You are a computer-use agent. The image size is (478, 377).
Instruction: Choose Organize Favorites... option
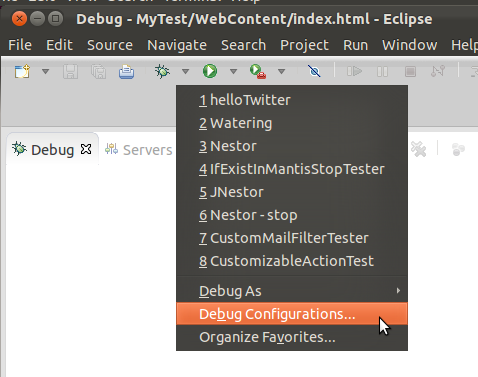point(292,337)
